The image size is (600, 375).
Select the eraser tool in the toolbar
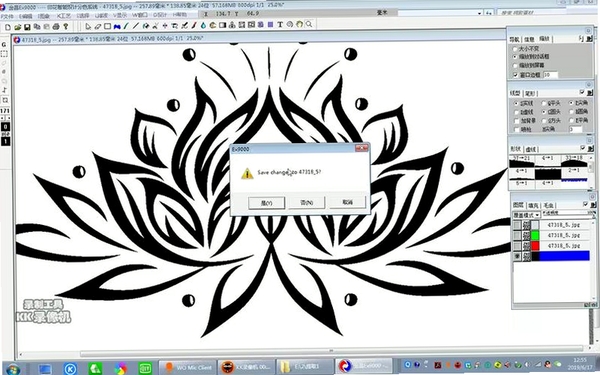coord(98,26)
